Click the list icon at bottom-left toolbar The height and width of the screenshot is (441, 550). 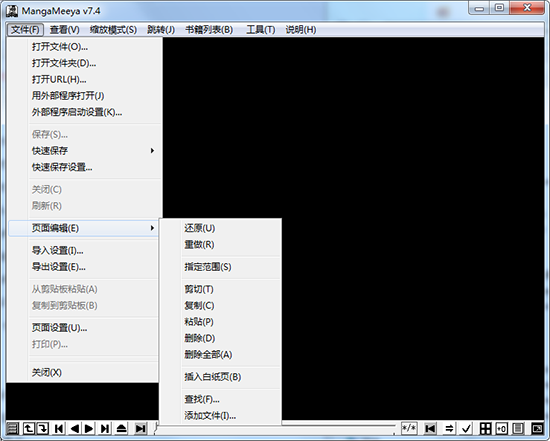tap(12, 428)
